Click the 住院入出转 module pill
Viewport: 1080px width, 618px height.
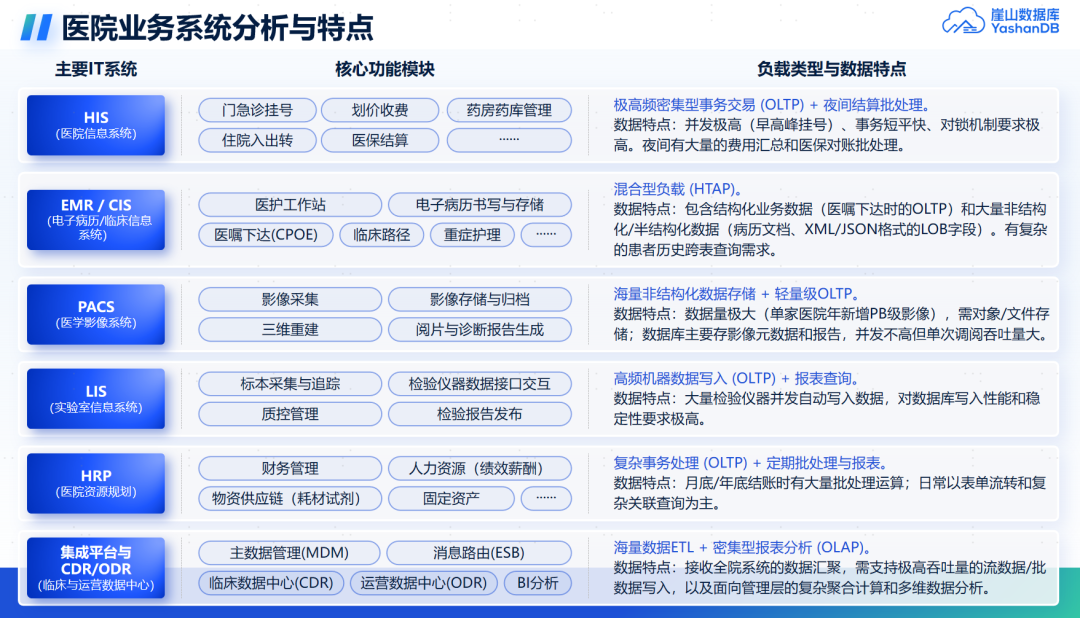click(258, 141)
